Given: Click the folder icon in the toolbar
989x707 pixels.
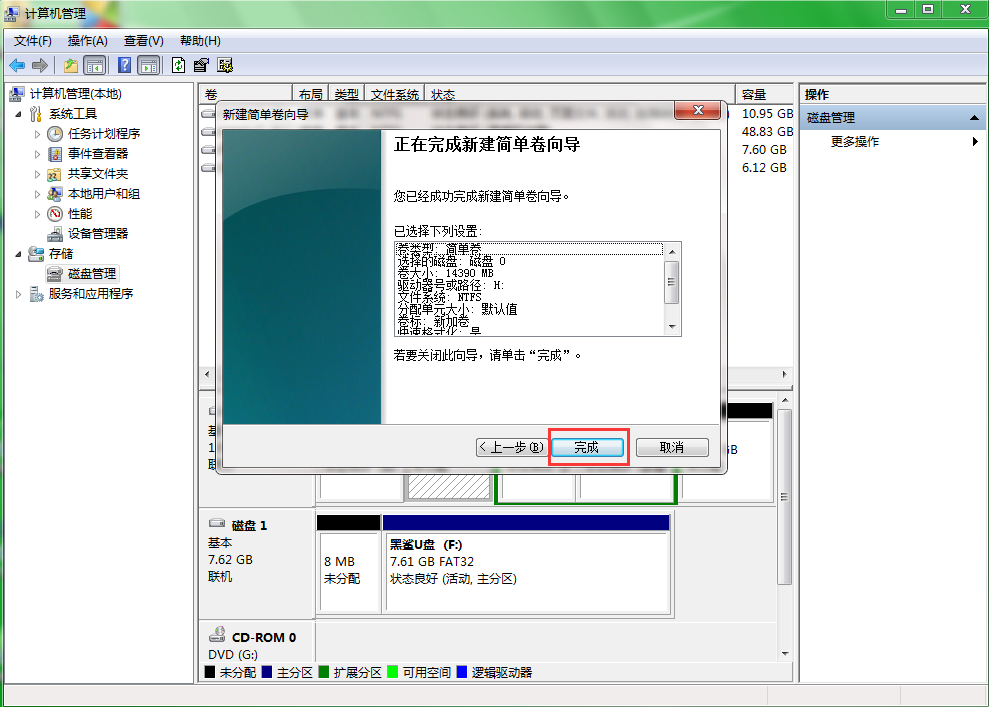Looking at the screenshot, I should click(70, 65).
